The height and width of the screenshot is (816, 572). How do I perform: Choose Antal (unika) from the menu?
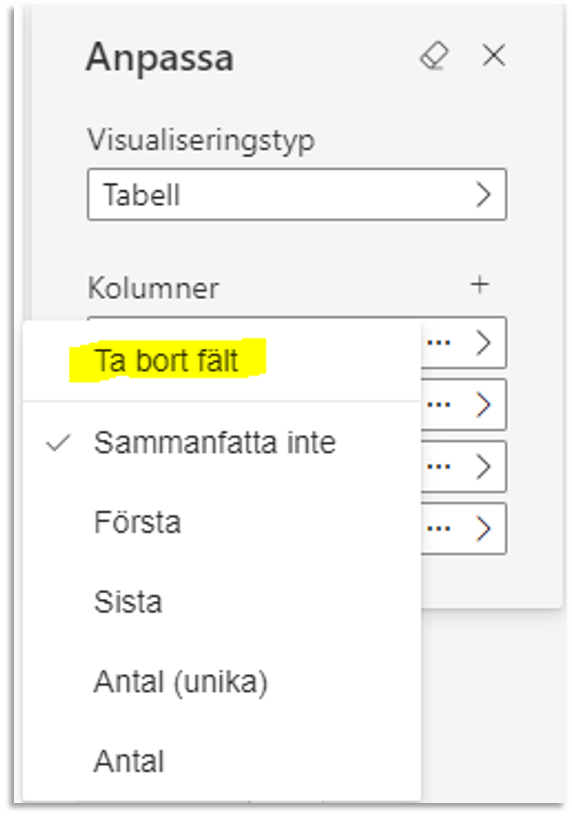coord(222,681)
